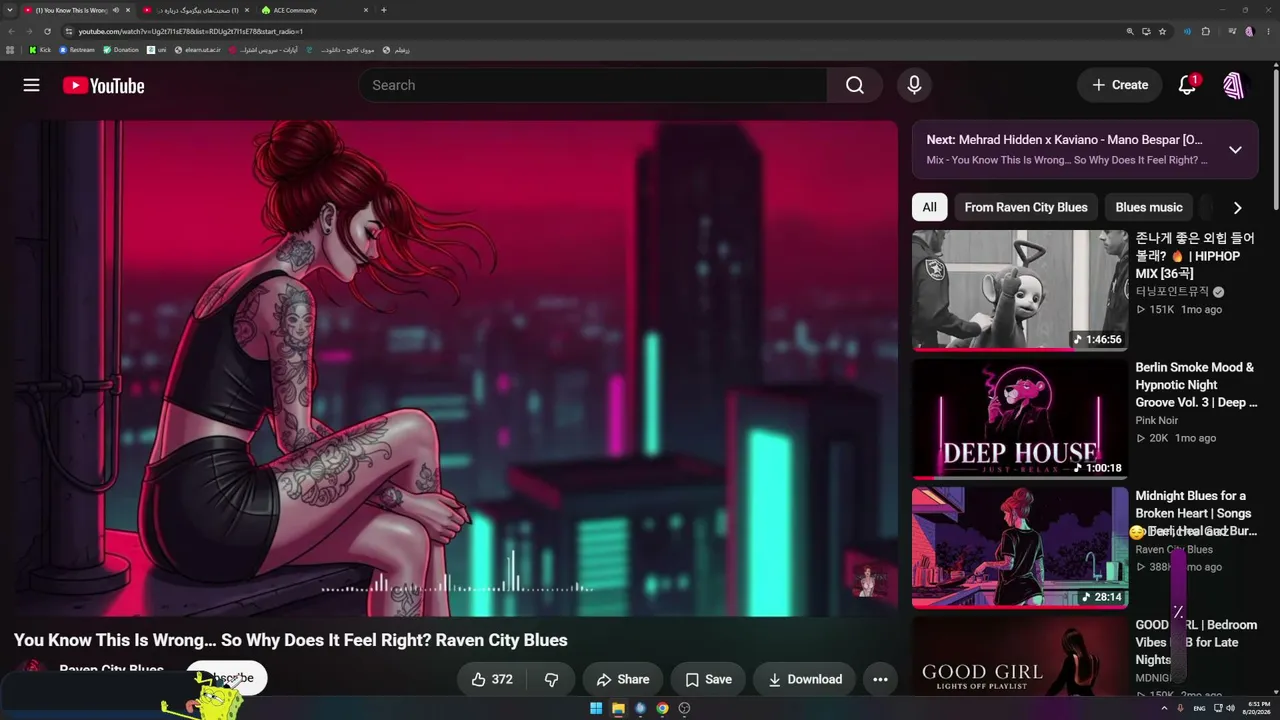The image size is (1280, 720).
Task: Download this video
Action: [805, 679]
